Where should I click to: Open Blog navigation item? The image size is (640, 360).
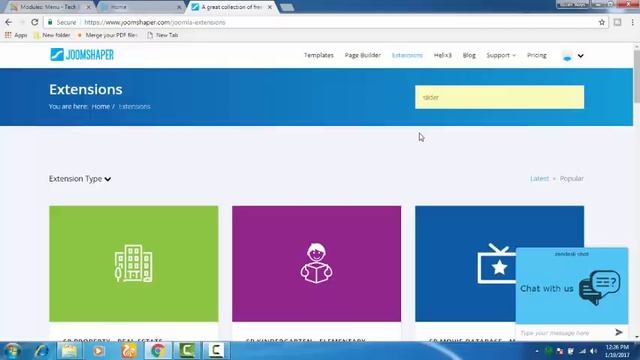[469, 55]
